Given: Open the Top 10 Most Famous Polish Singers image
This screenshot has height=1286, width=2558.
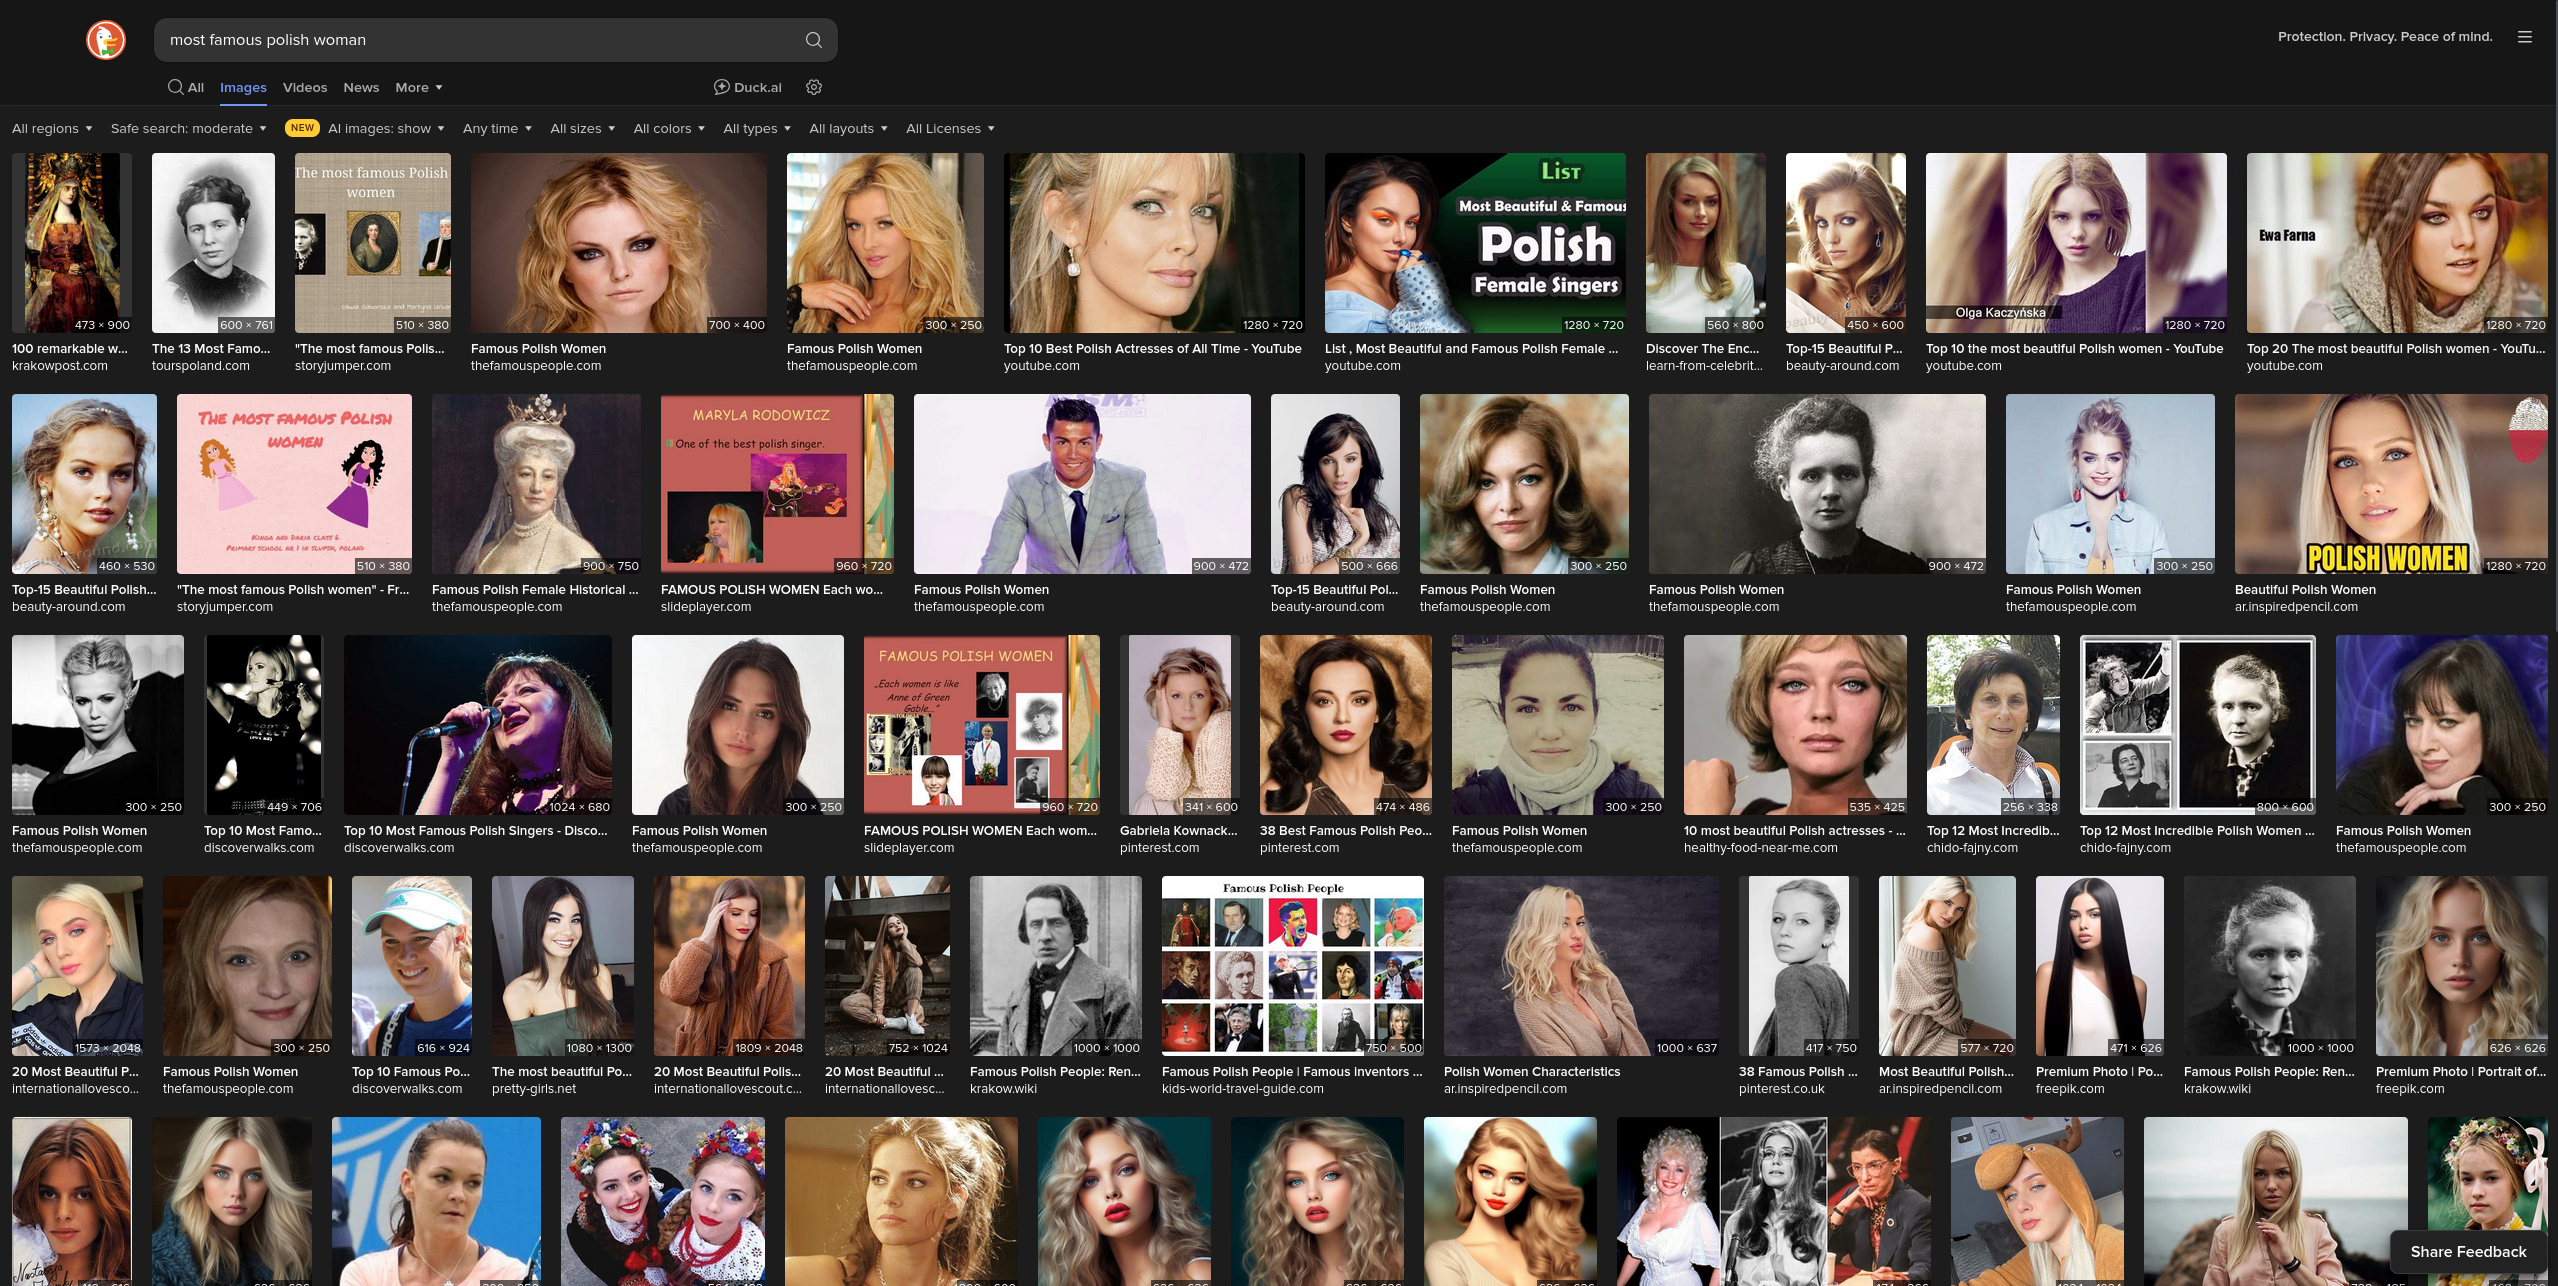Looking at the screenshot, I should [x=478, y=725].
